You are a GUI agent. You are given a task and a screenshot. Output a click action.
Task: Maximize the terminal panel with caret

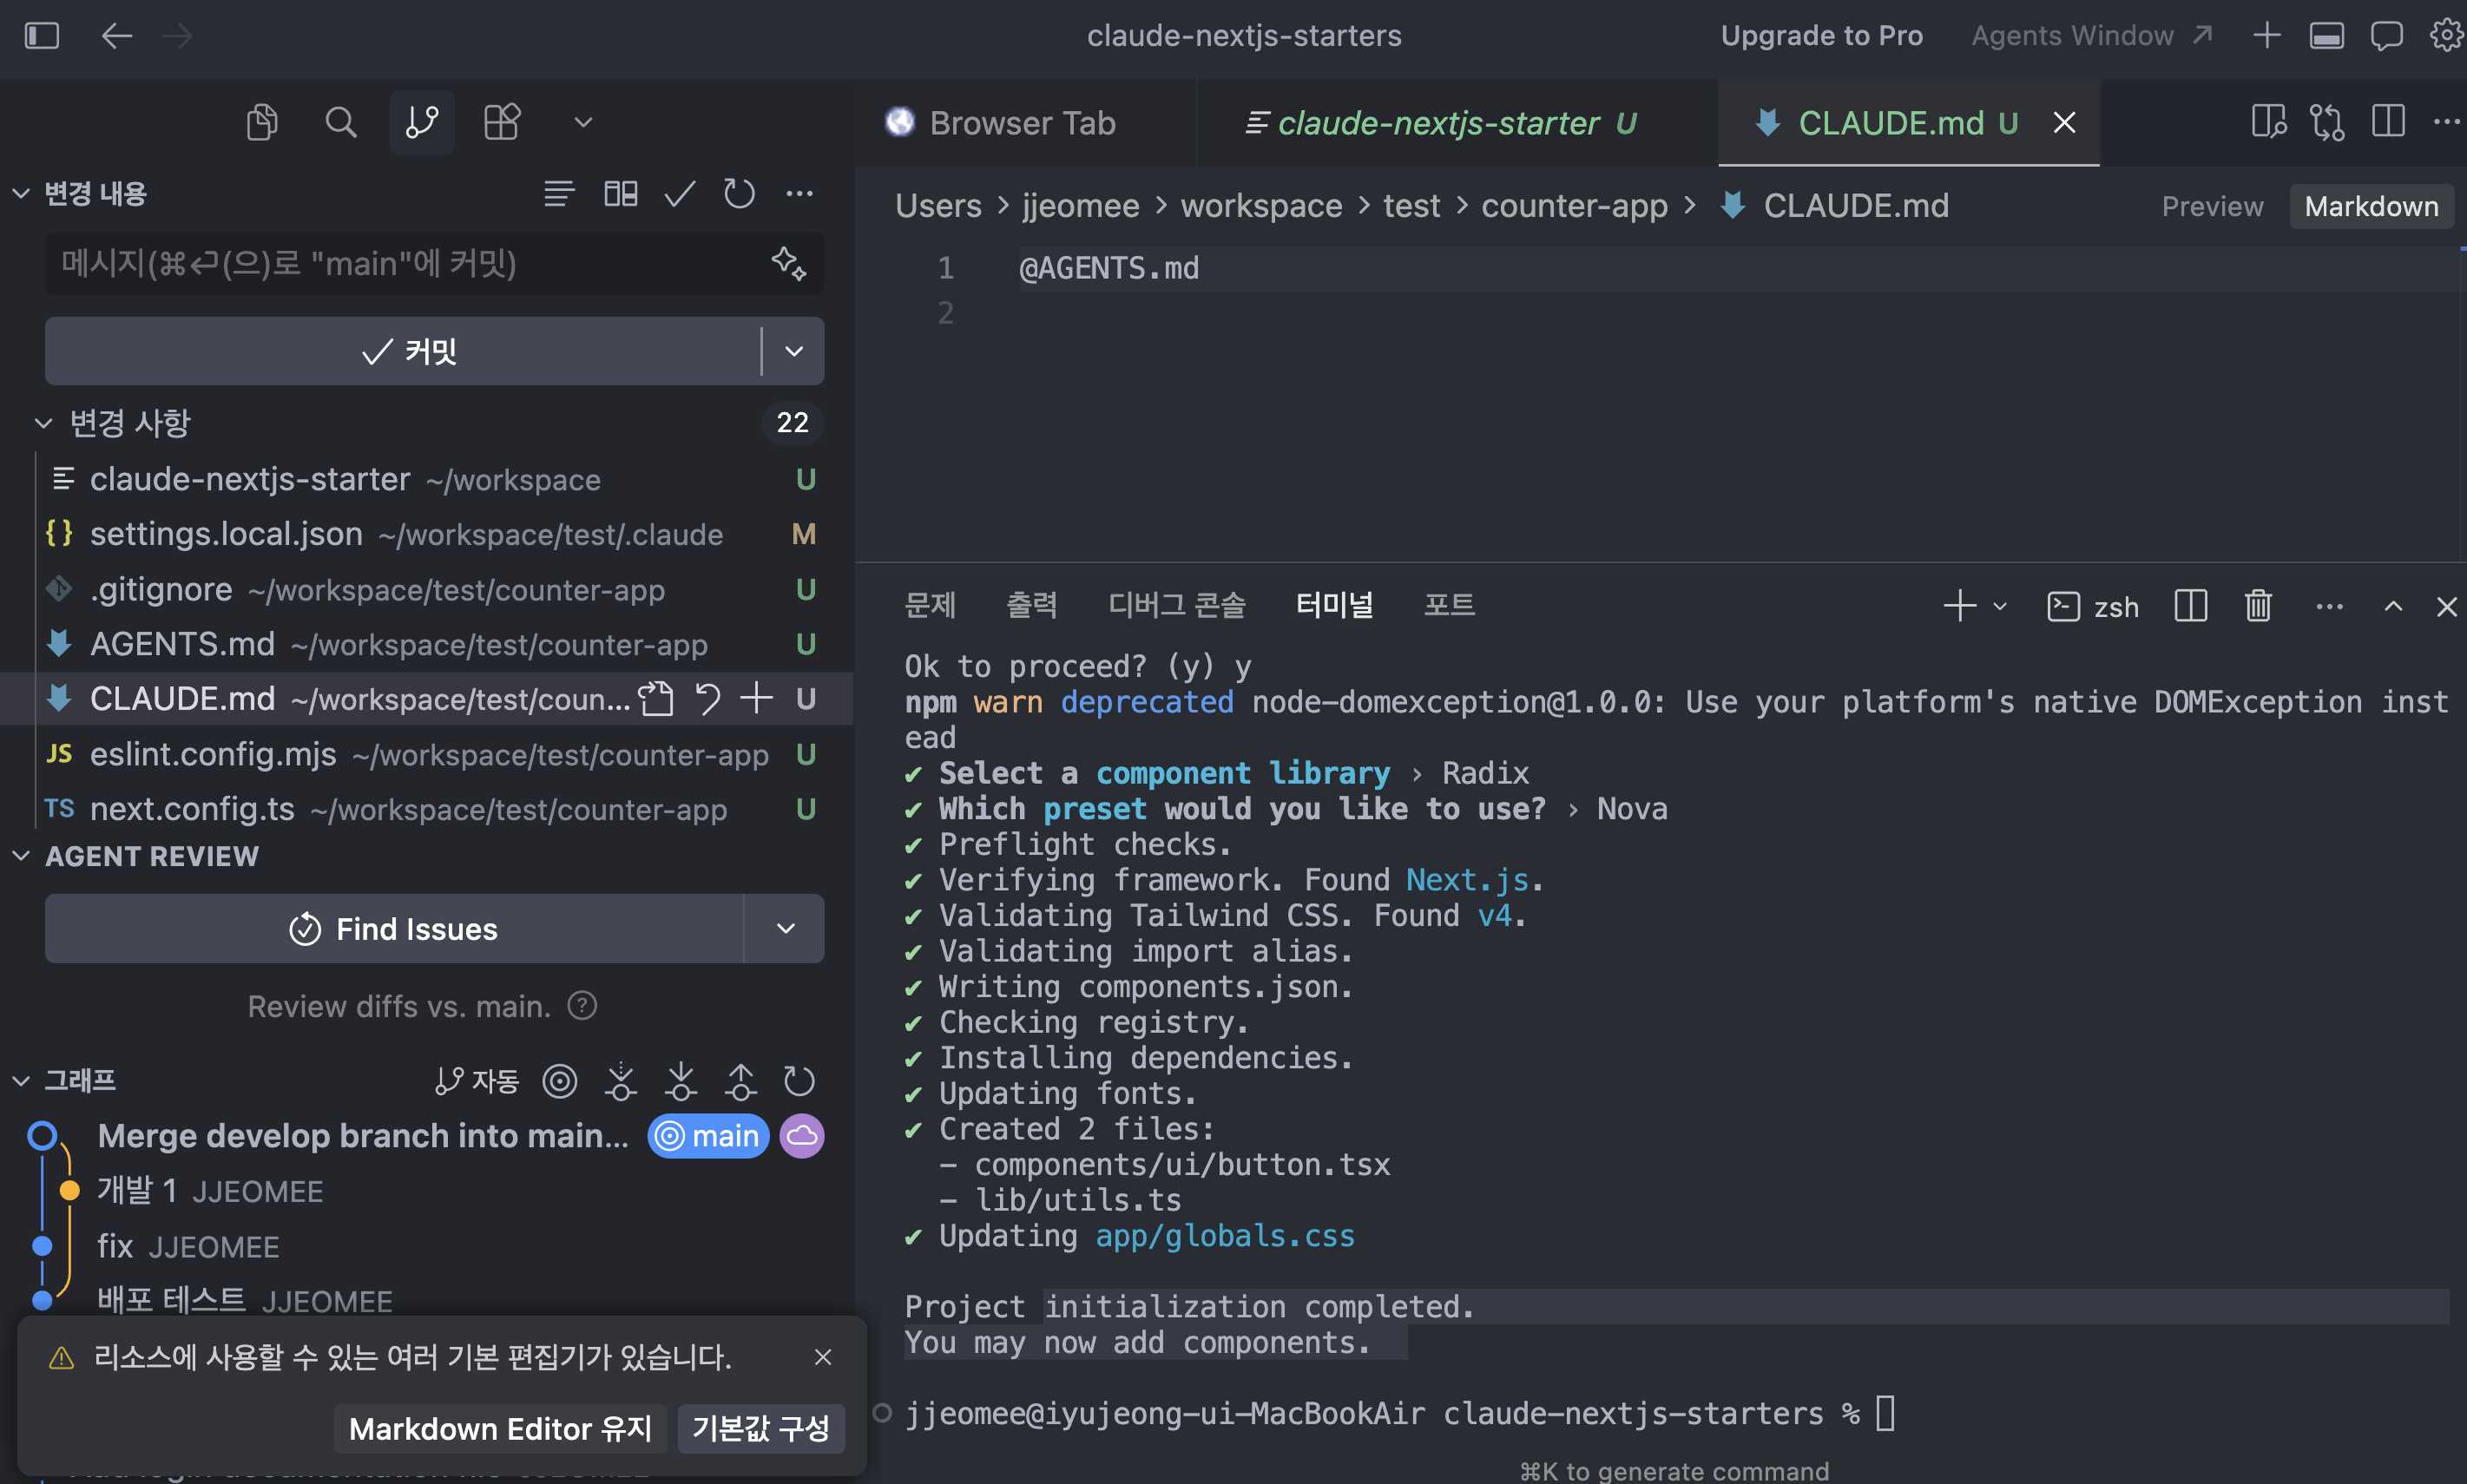(x=2393, y=606)
